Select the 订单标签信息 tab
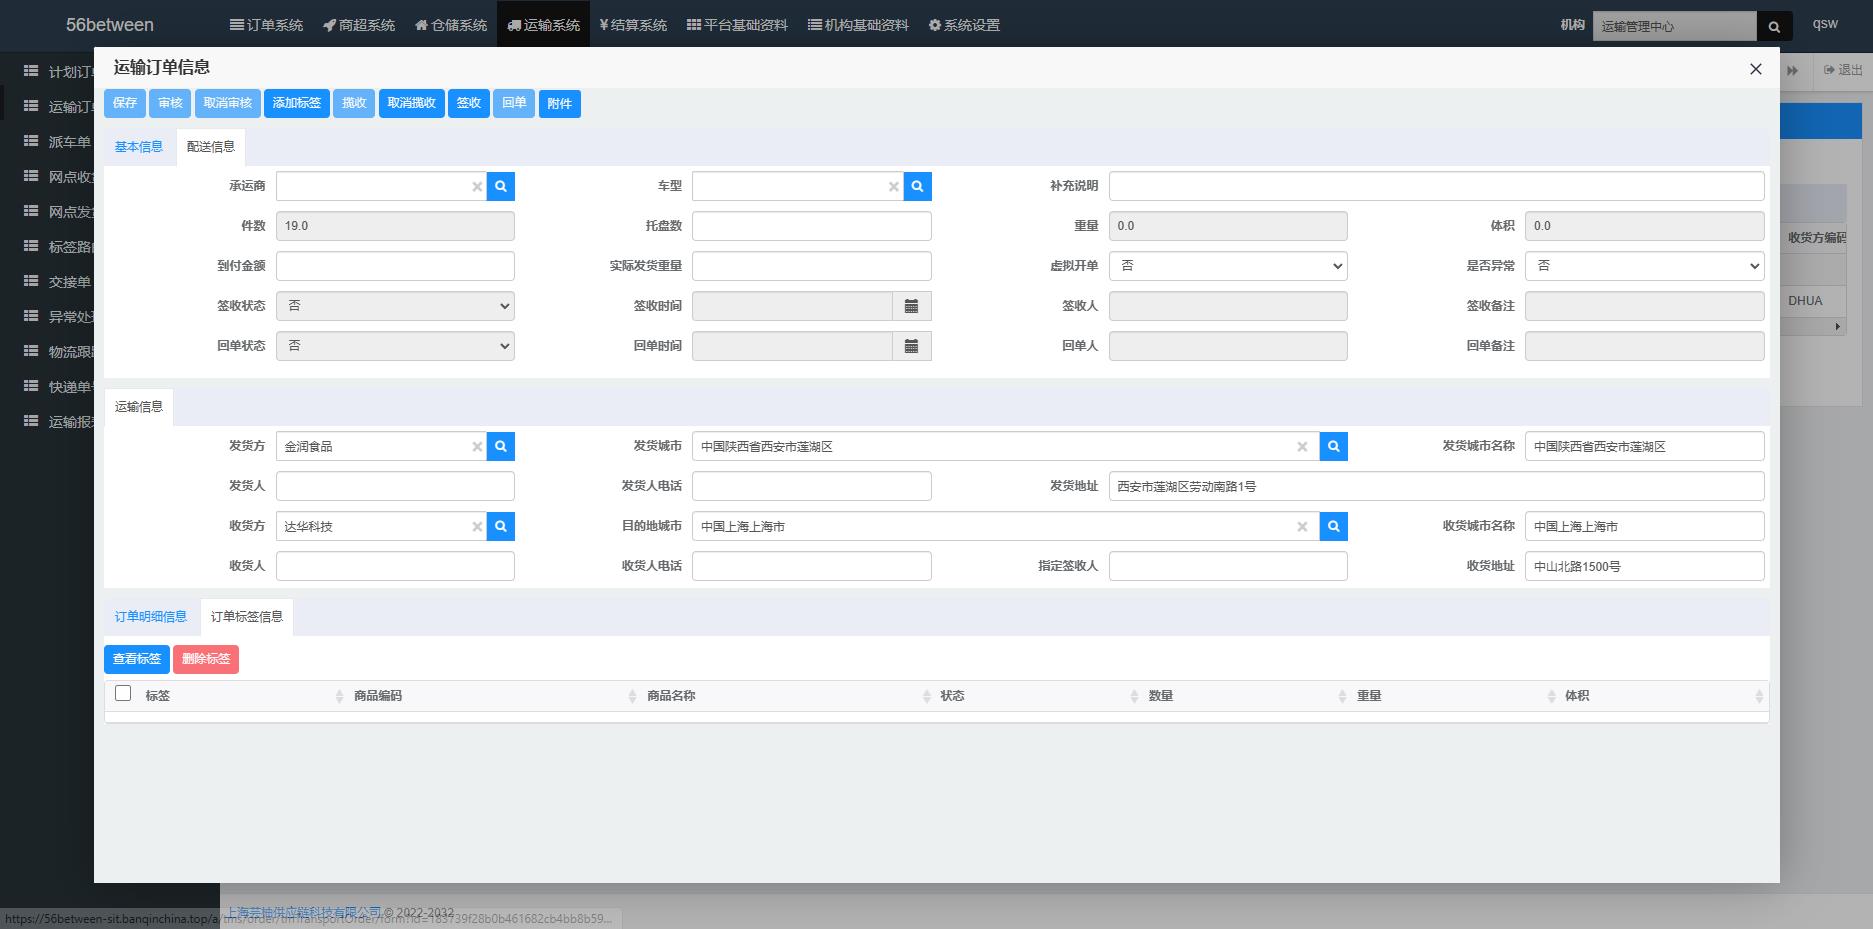Viewport: 1873px width, 929px height. [247, 617]
